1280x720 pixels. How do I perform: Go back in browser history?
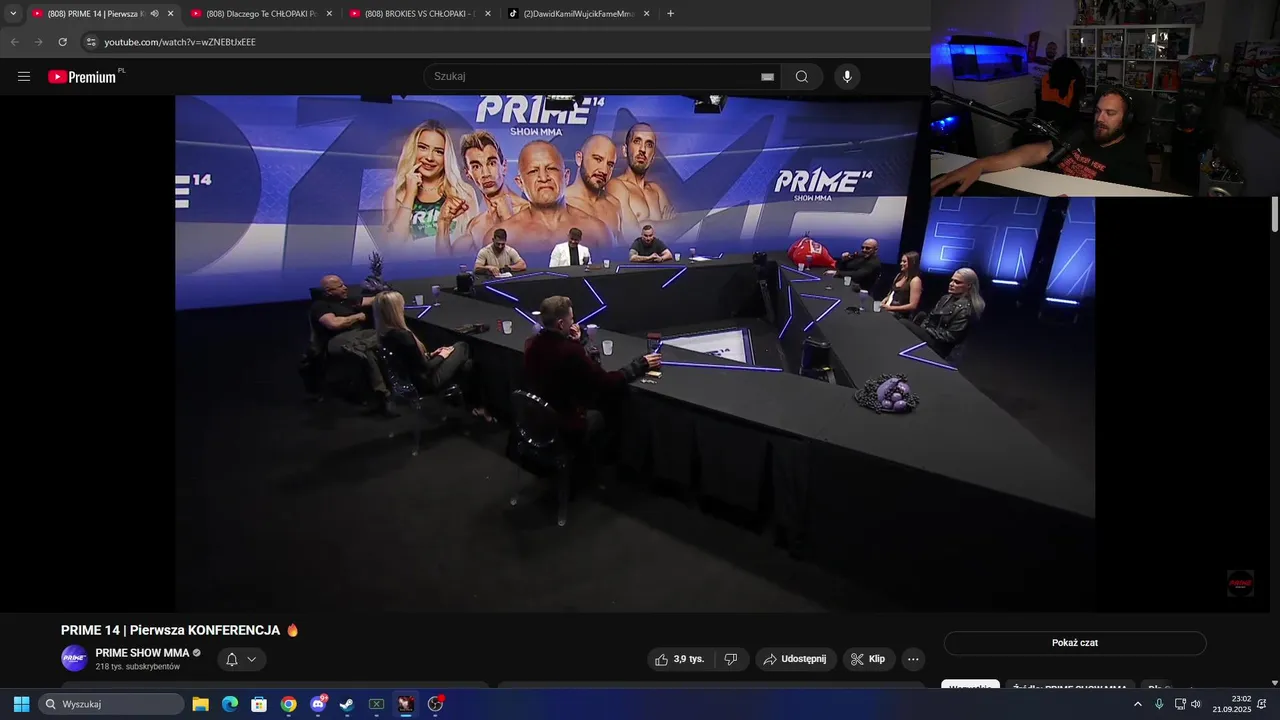14,42
